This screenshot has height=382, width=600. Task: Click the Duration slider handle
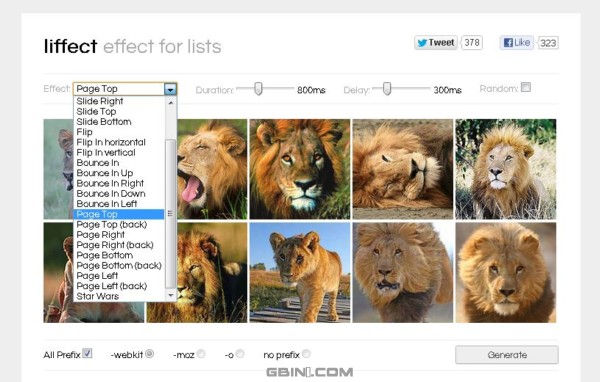click(258, 88)
